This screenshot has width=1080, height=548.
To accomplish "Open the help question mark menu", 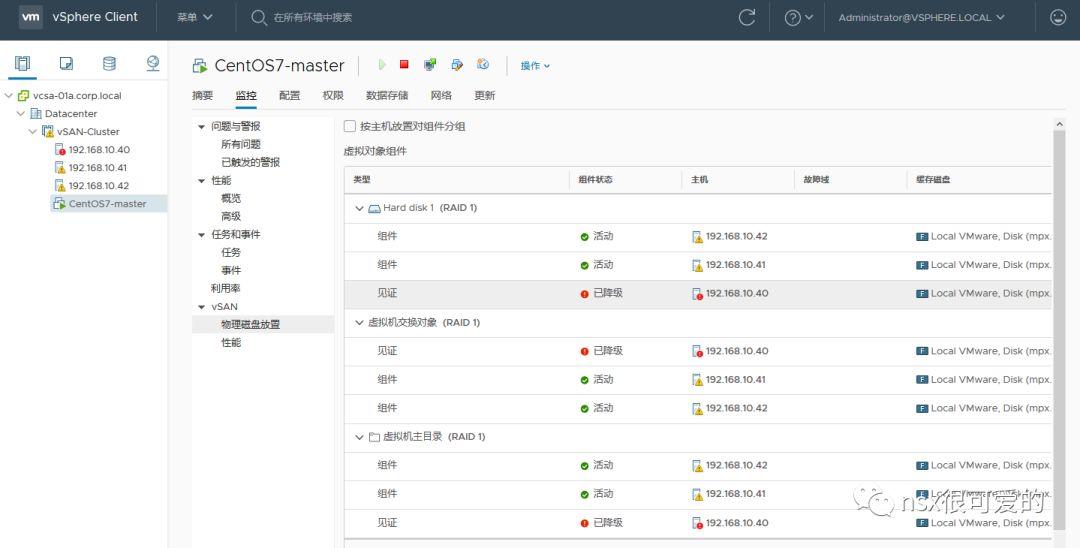I will [x=798, y=18].
